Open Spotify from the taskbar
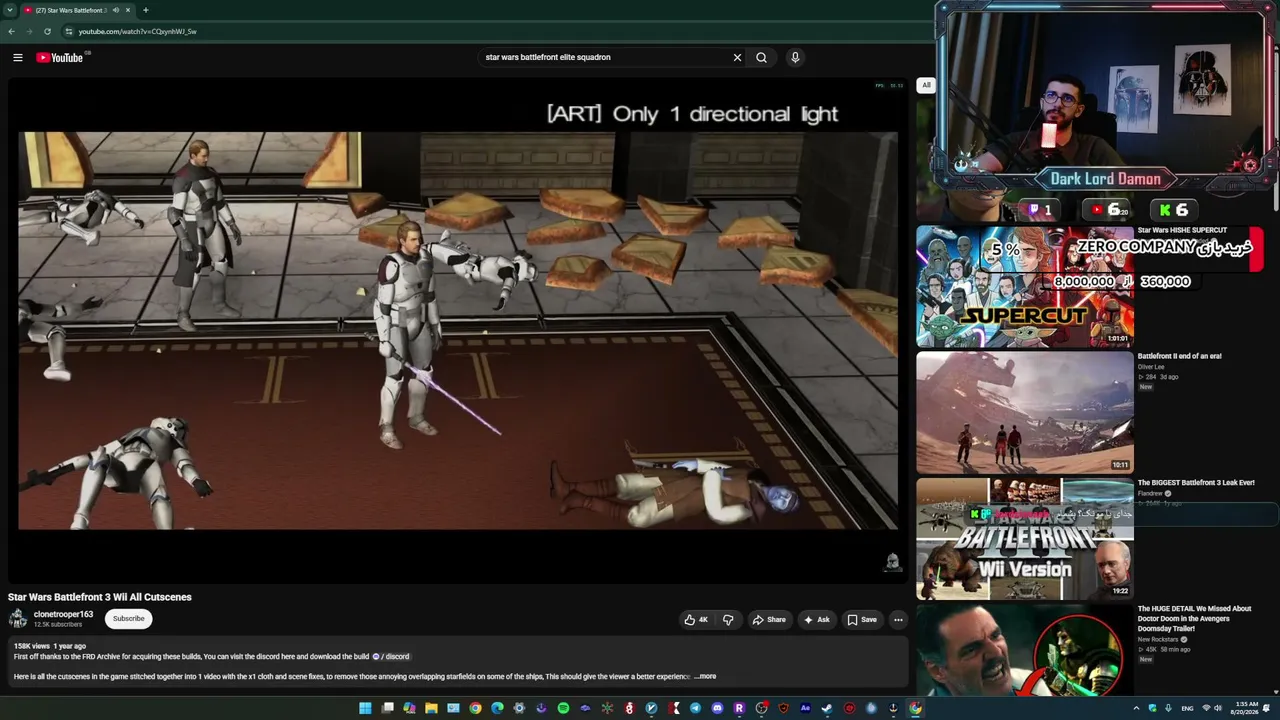Image resolution: width=1280 pixels, height=720 pixels. click(563, 708)
